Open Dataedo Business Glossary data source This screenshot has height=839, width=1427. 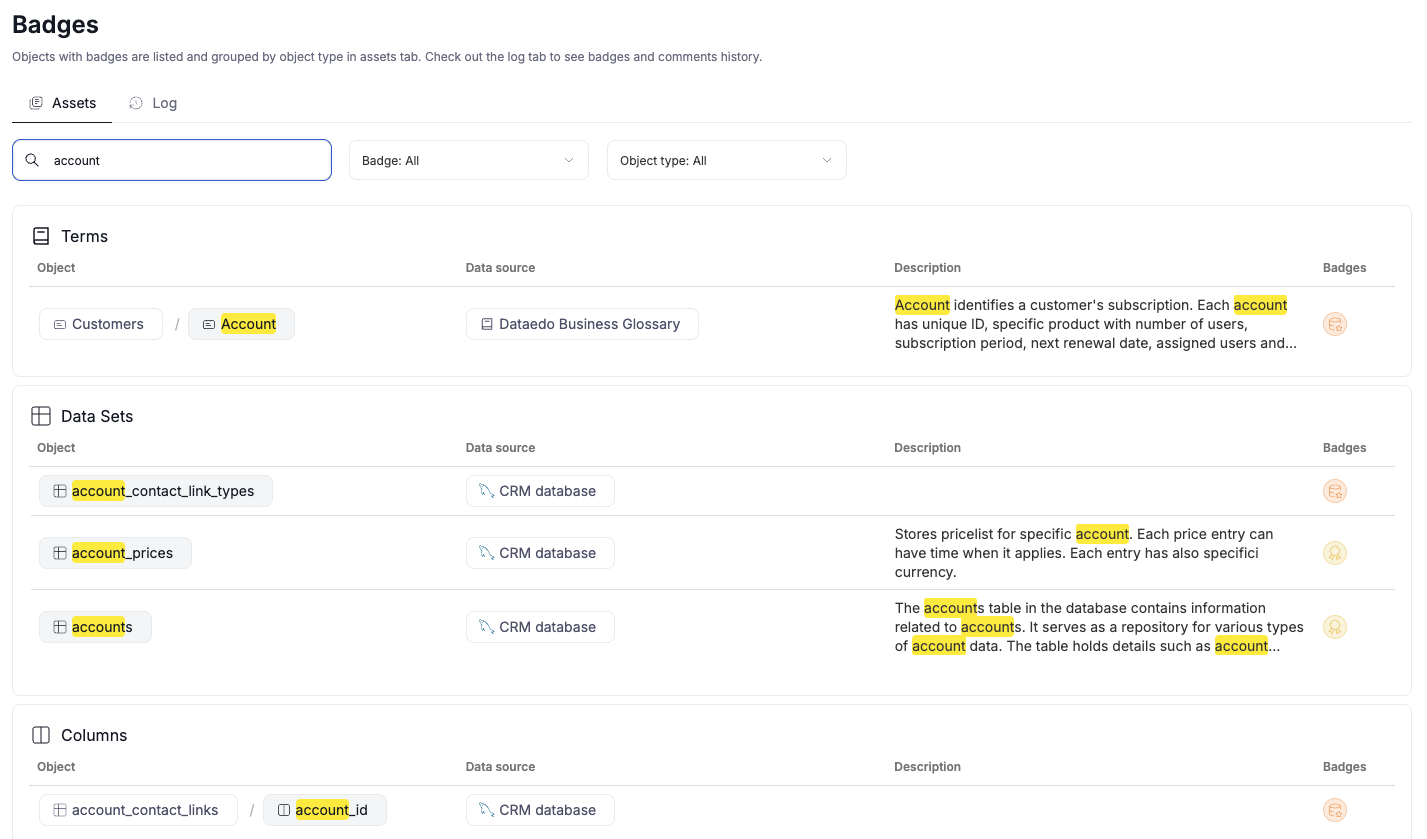[581, 324]
